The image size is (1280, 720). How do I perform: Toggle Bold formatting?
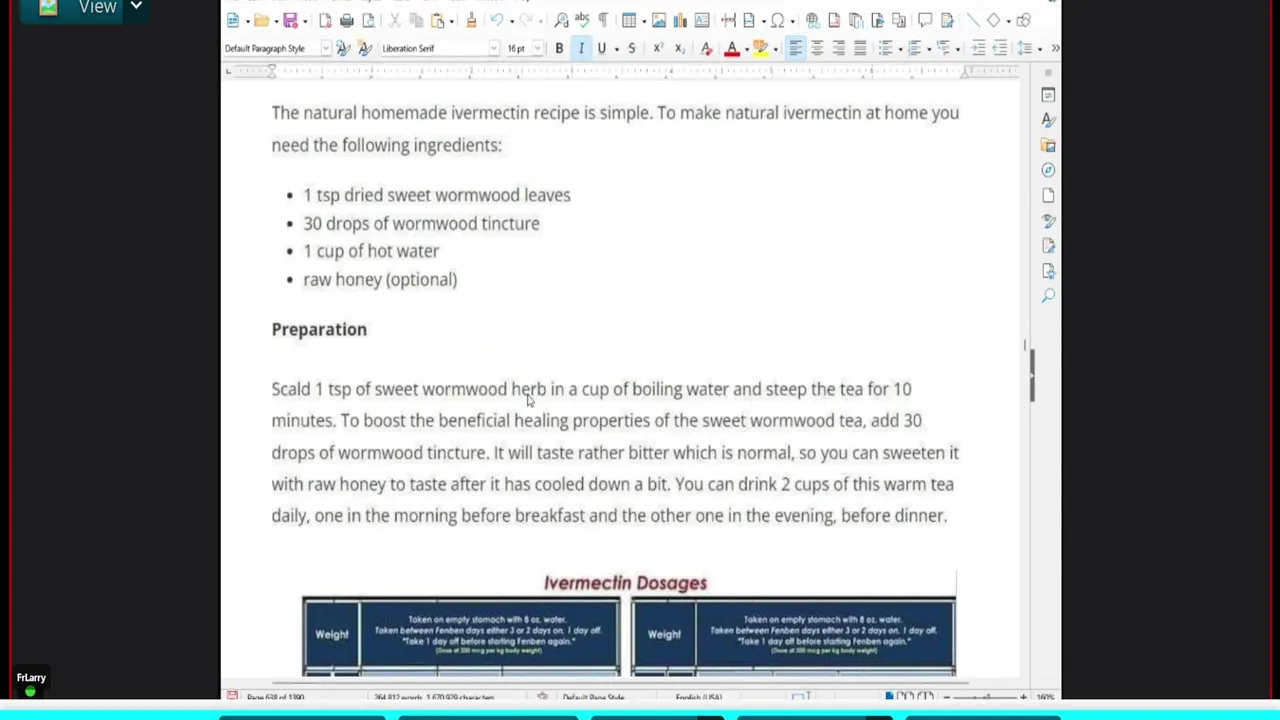pos(559,48)
